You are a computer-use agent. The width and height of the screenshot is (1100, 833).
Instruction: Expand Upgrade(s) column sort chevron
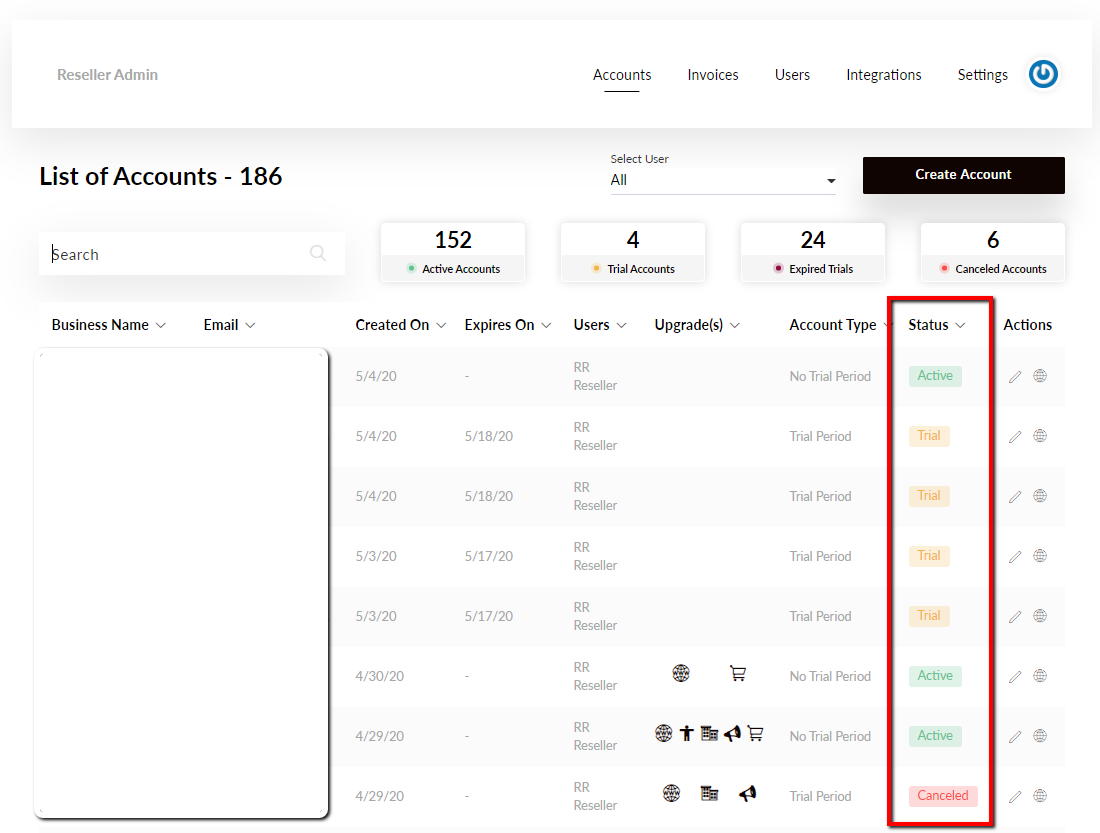(x=735, y=326)
